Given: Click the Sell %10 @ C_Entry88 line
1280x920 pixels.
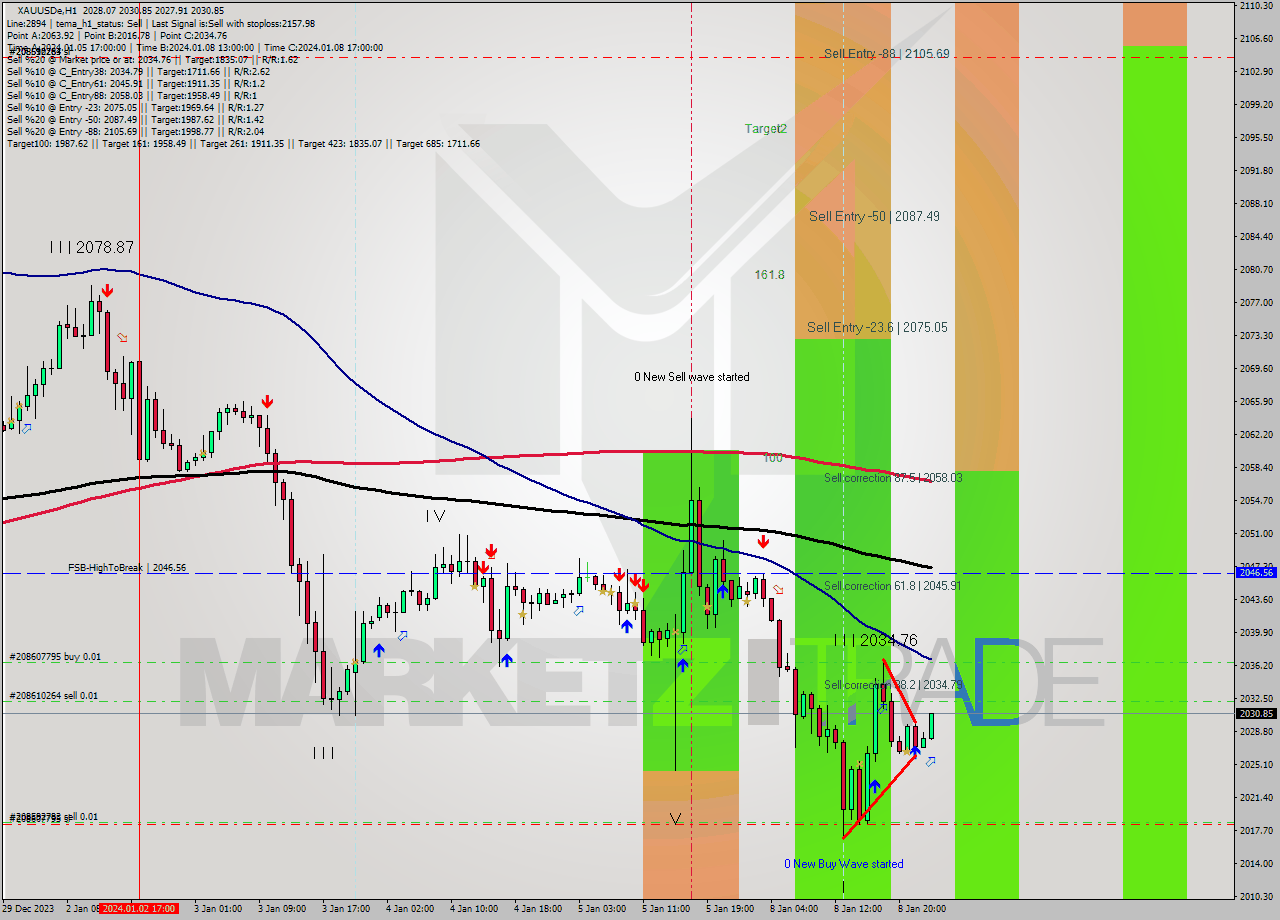Looking at the screenshot, I should (x=131, y=95).
